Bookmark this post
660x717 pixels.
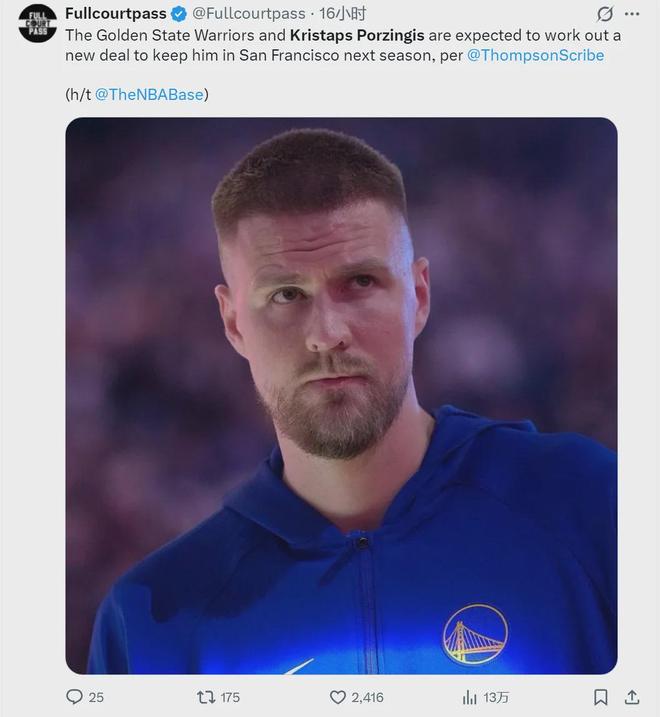[601, 697]
